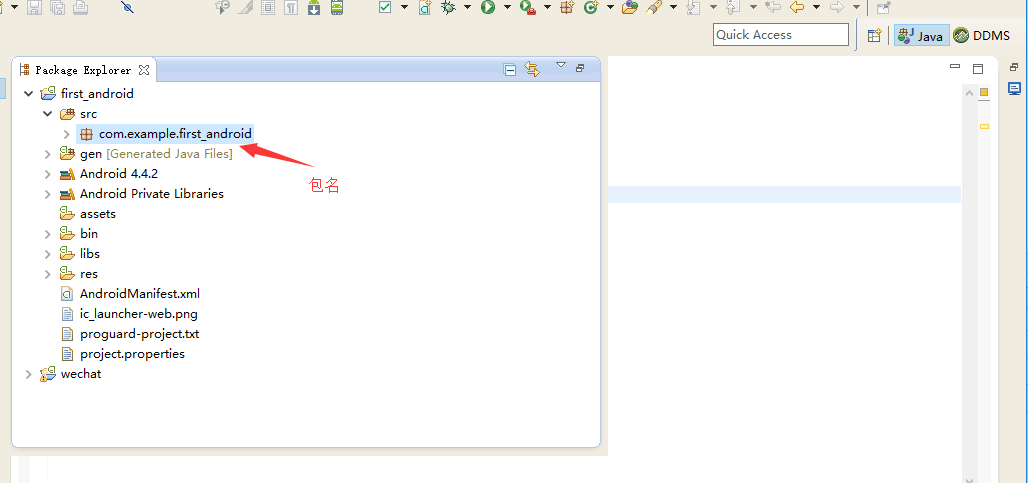Image resolution: width=1028 pixels, height=483 pixels.
Task: Click the Run External Tools icon
Action: 527,8
